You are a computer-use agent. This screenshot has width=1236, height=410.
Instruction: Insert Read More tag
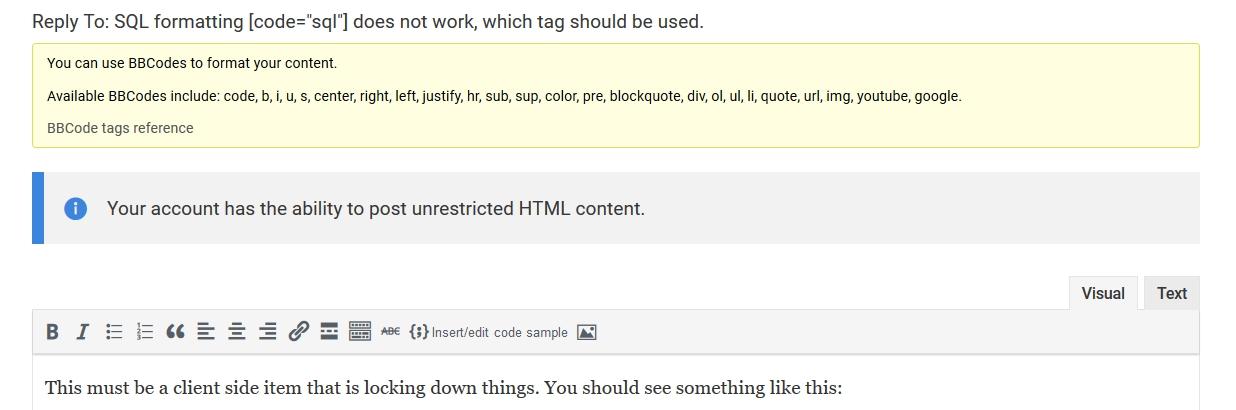pyautogui.click(x=329, y=332)
